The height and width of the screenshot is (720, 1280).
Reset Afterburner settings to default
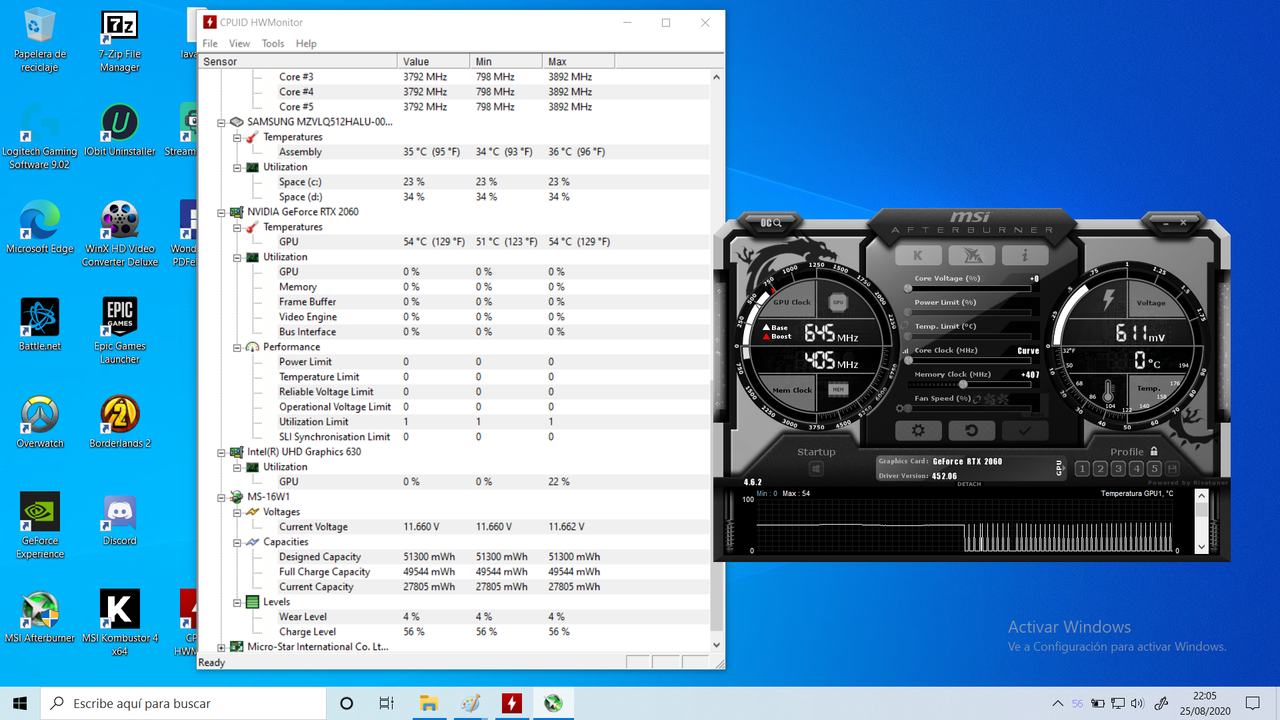coord(972,430)
